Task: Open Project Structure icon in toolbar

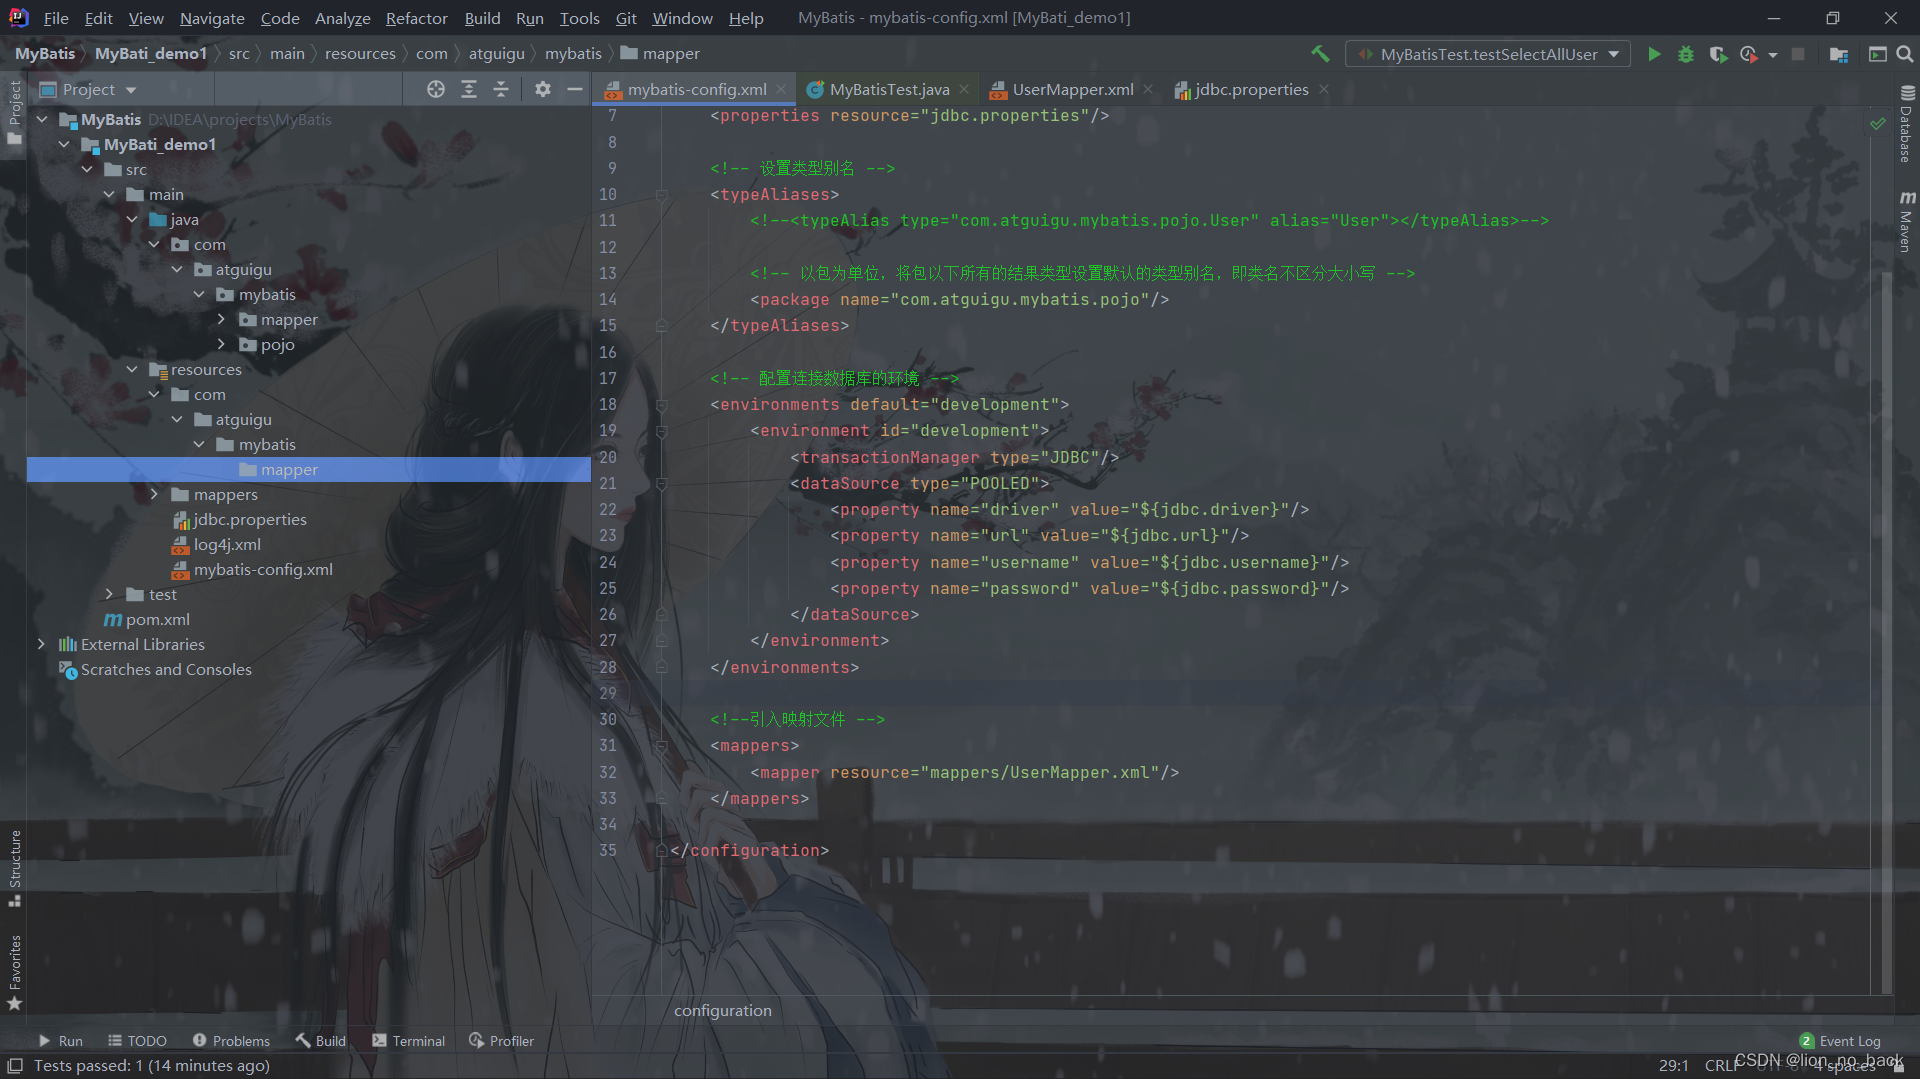Action: coord(1839,54)
